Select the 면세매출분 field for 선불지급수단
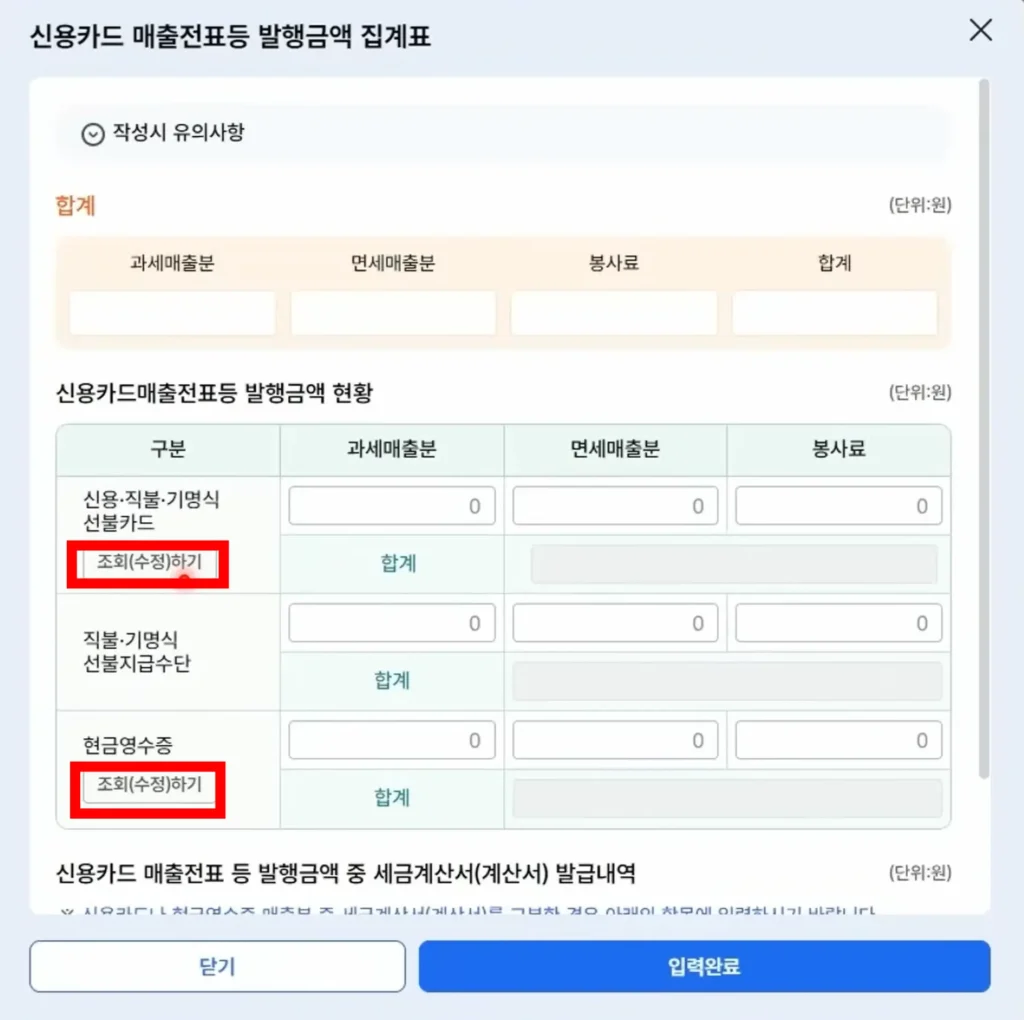The width and height of the screenshot is (1024, 1020). tap(615, 622)
